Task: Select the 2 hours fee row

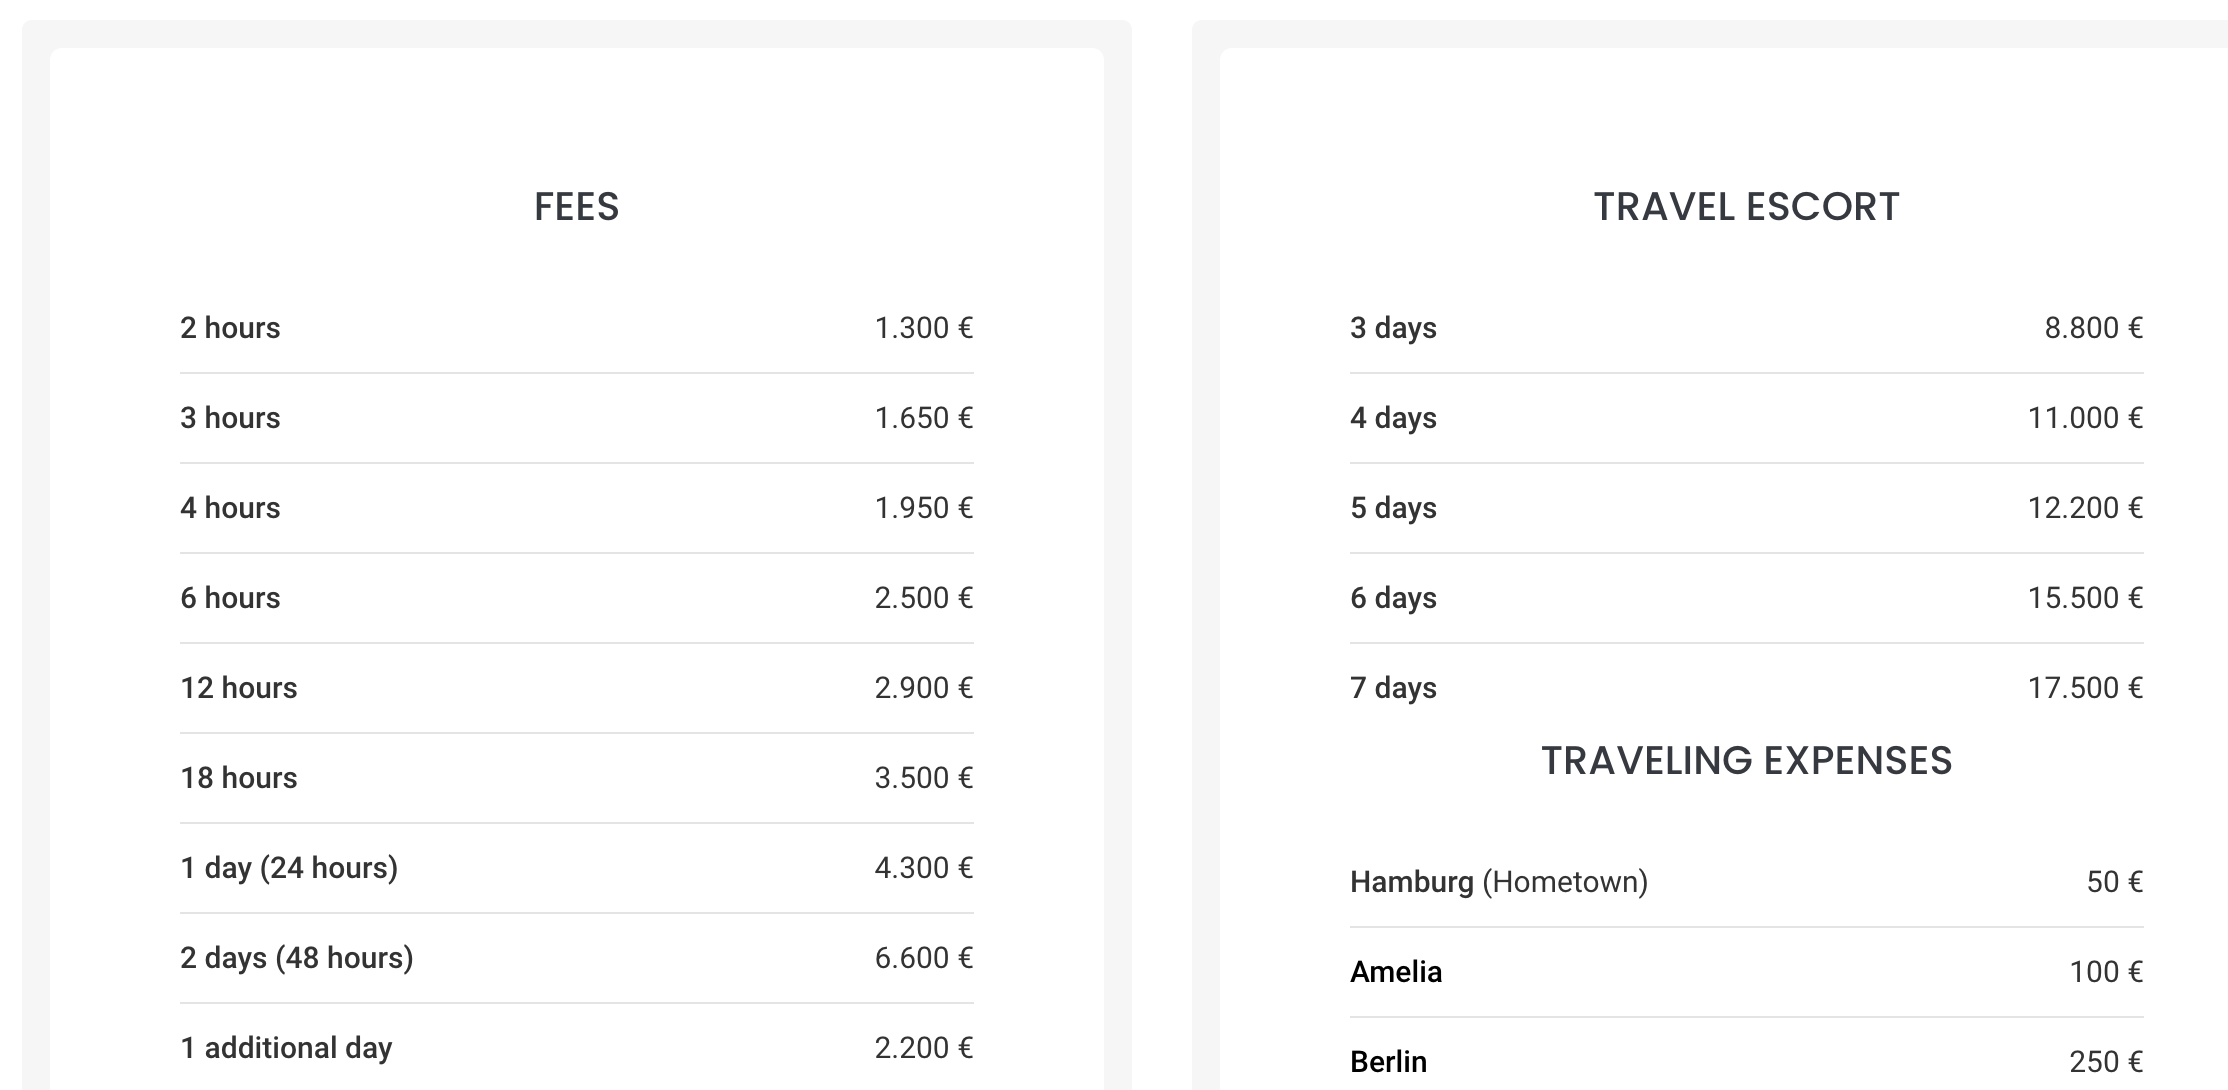Action: coord(577,328)
